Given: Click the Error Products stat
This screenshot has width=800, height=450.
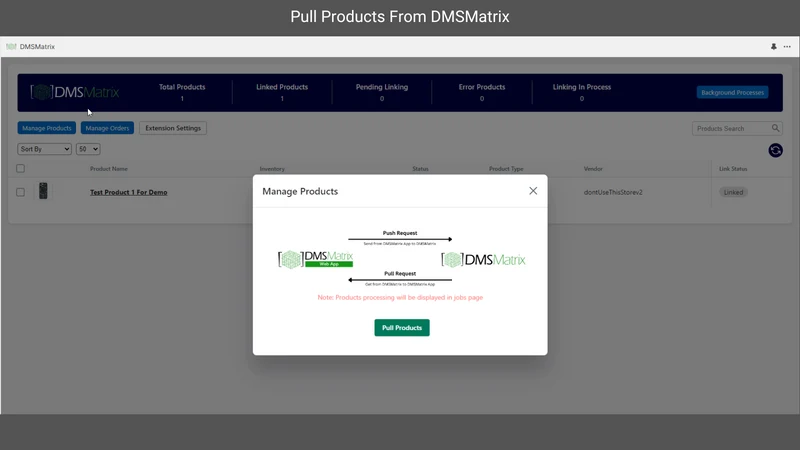Looking at the screenshot, I should click(x=482, y=92).
